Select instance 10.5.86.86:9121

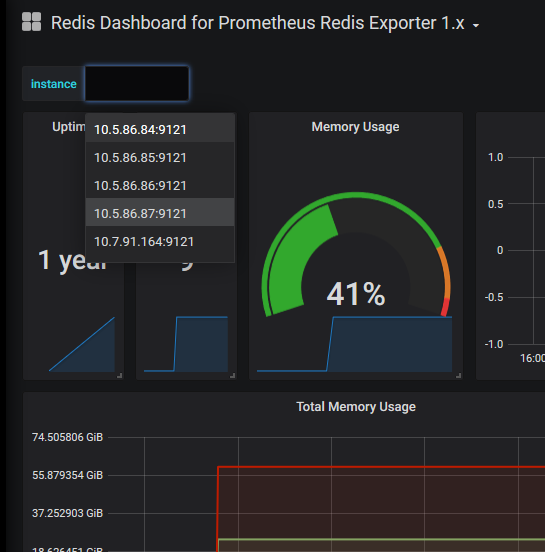click(160, 186)
